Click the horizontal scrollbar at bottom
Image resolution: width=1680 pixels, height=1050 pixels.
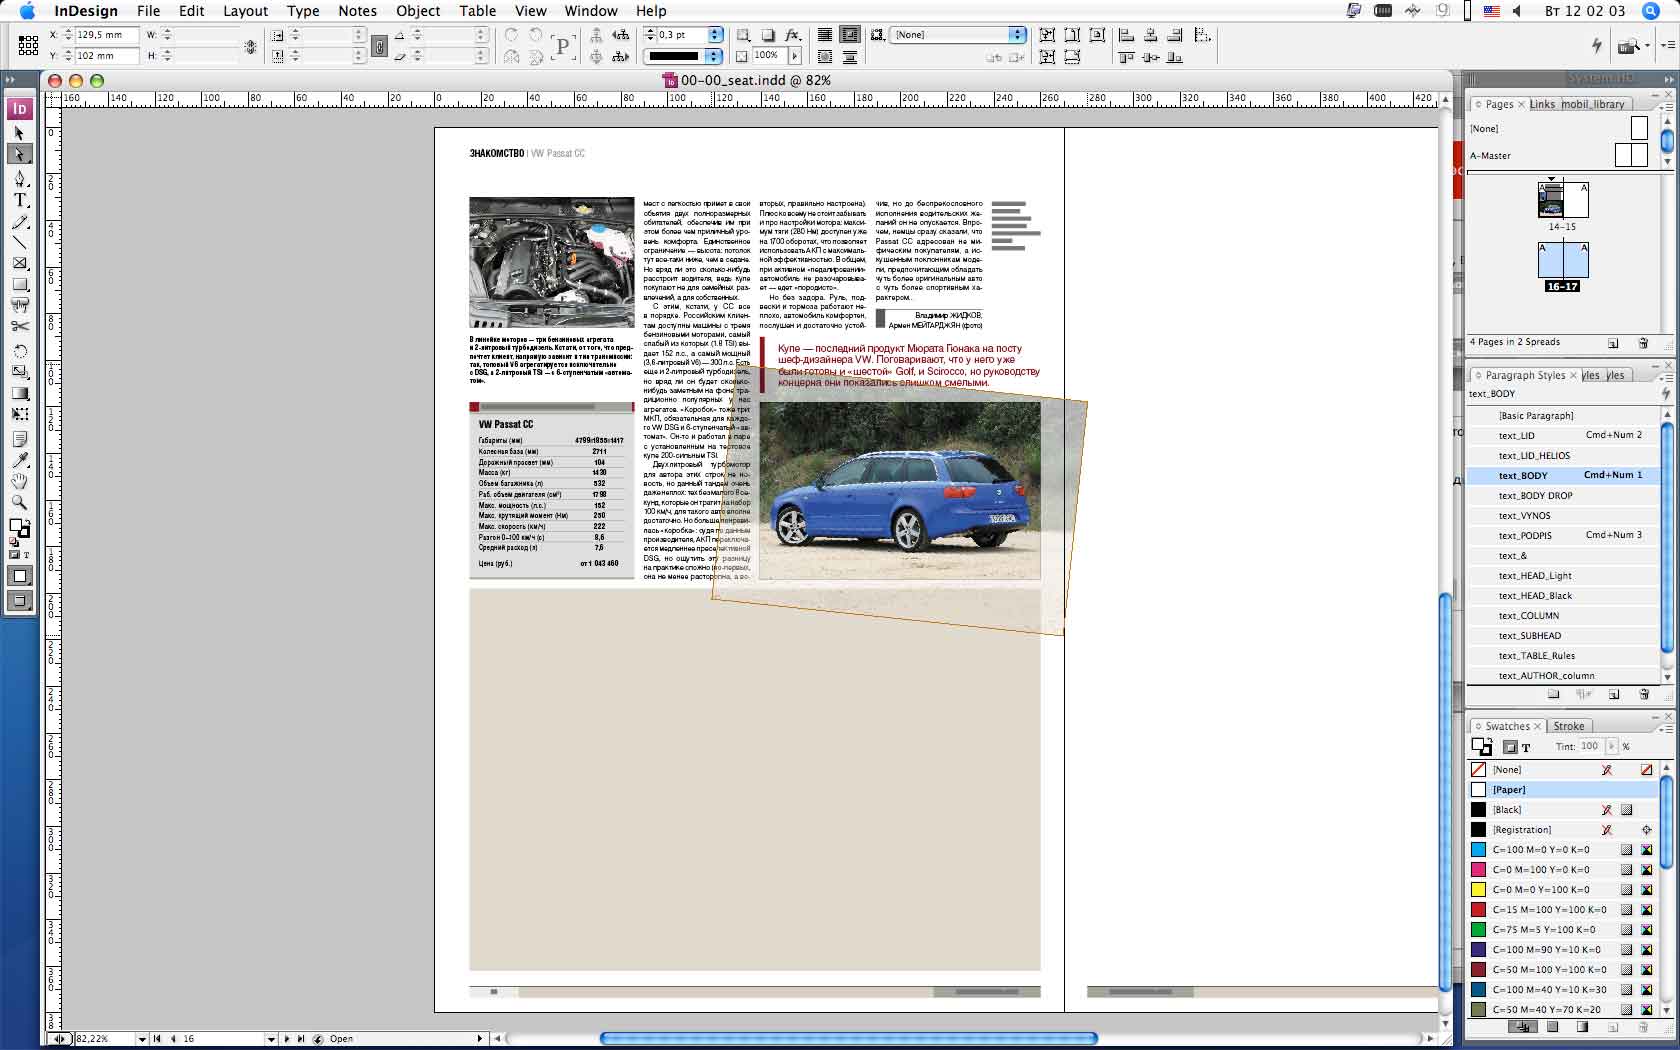pos(848,1038)
